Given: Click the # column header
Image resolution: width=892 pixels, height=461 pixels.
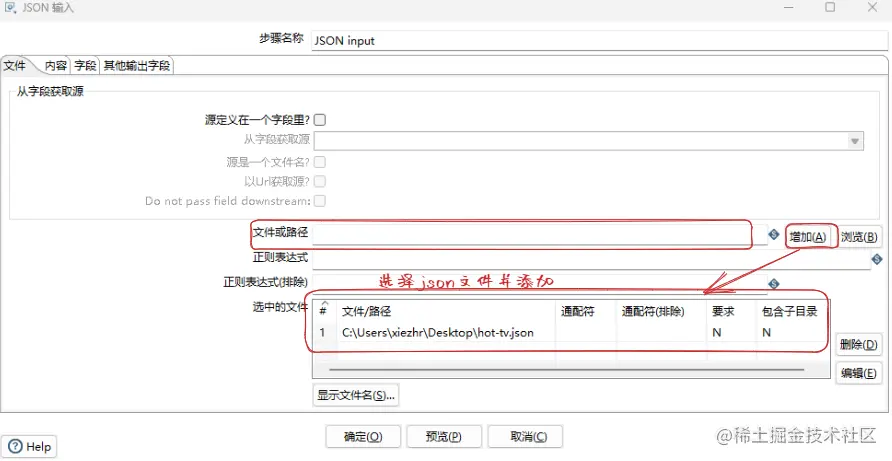Looking at the screenshot, I should pos(323,311).
